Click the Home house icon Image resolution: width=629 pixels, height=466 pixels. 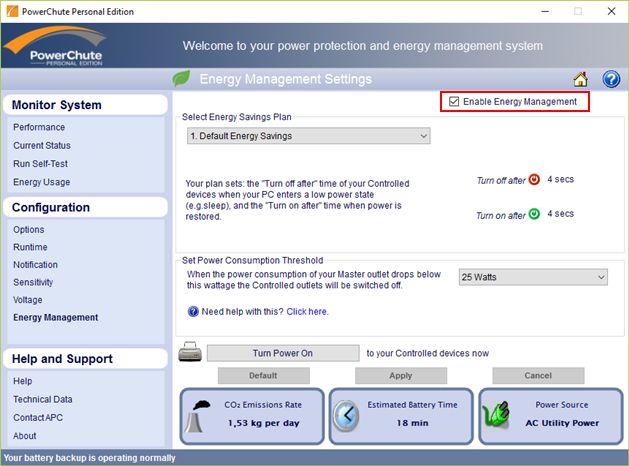580,79
